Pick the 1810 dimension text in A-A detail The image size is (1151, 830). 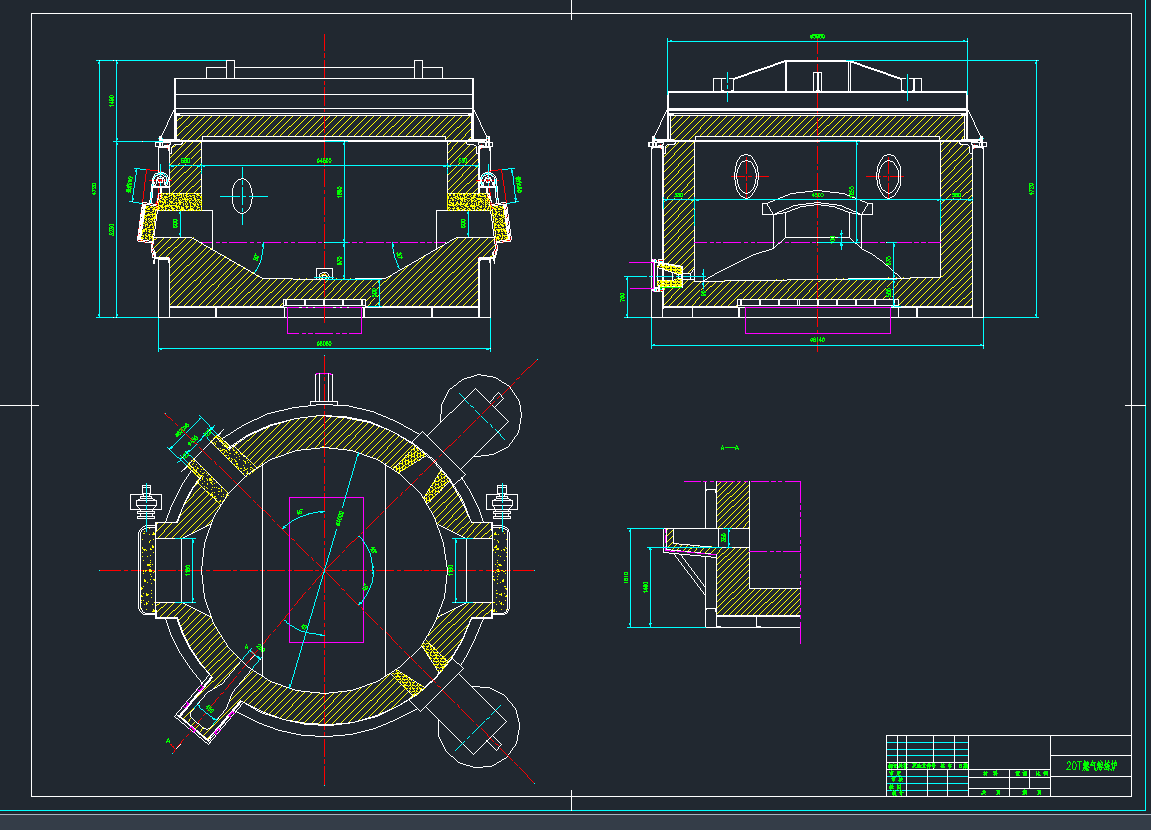point(627,577)
